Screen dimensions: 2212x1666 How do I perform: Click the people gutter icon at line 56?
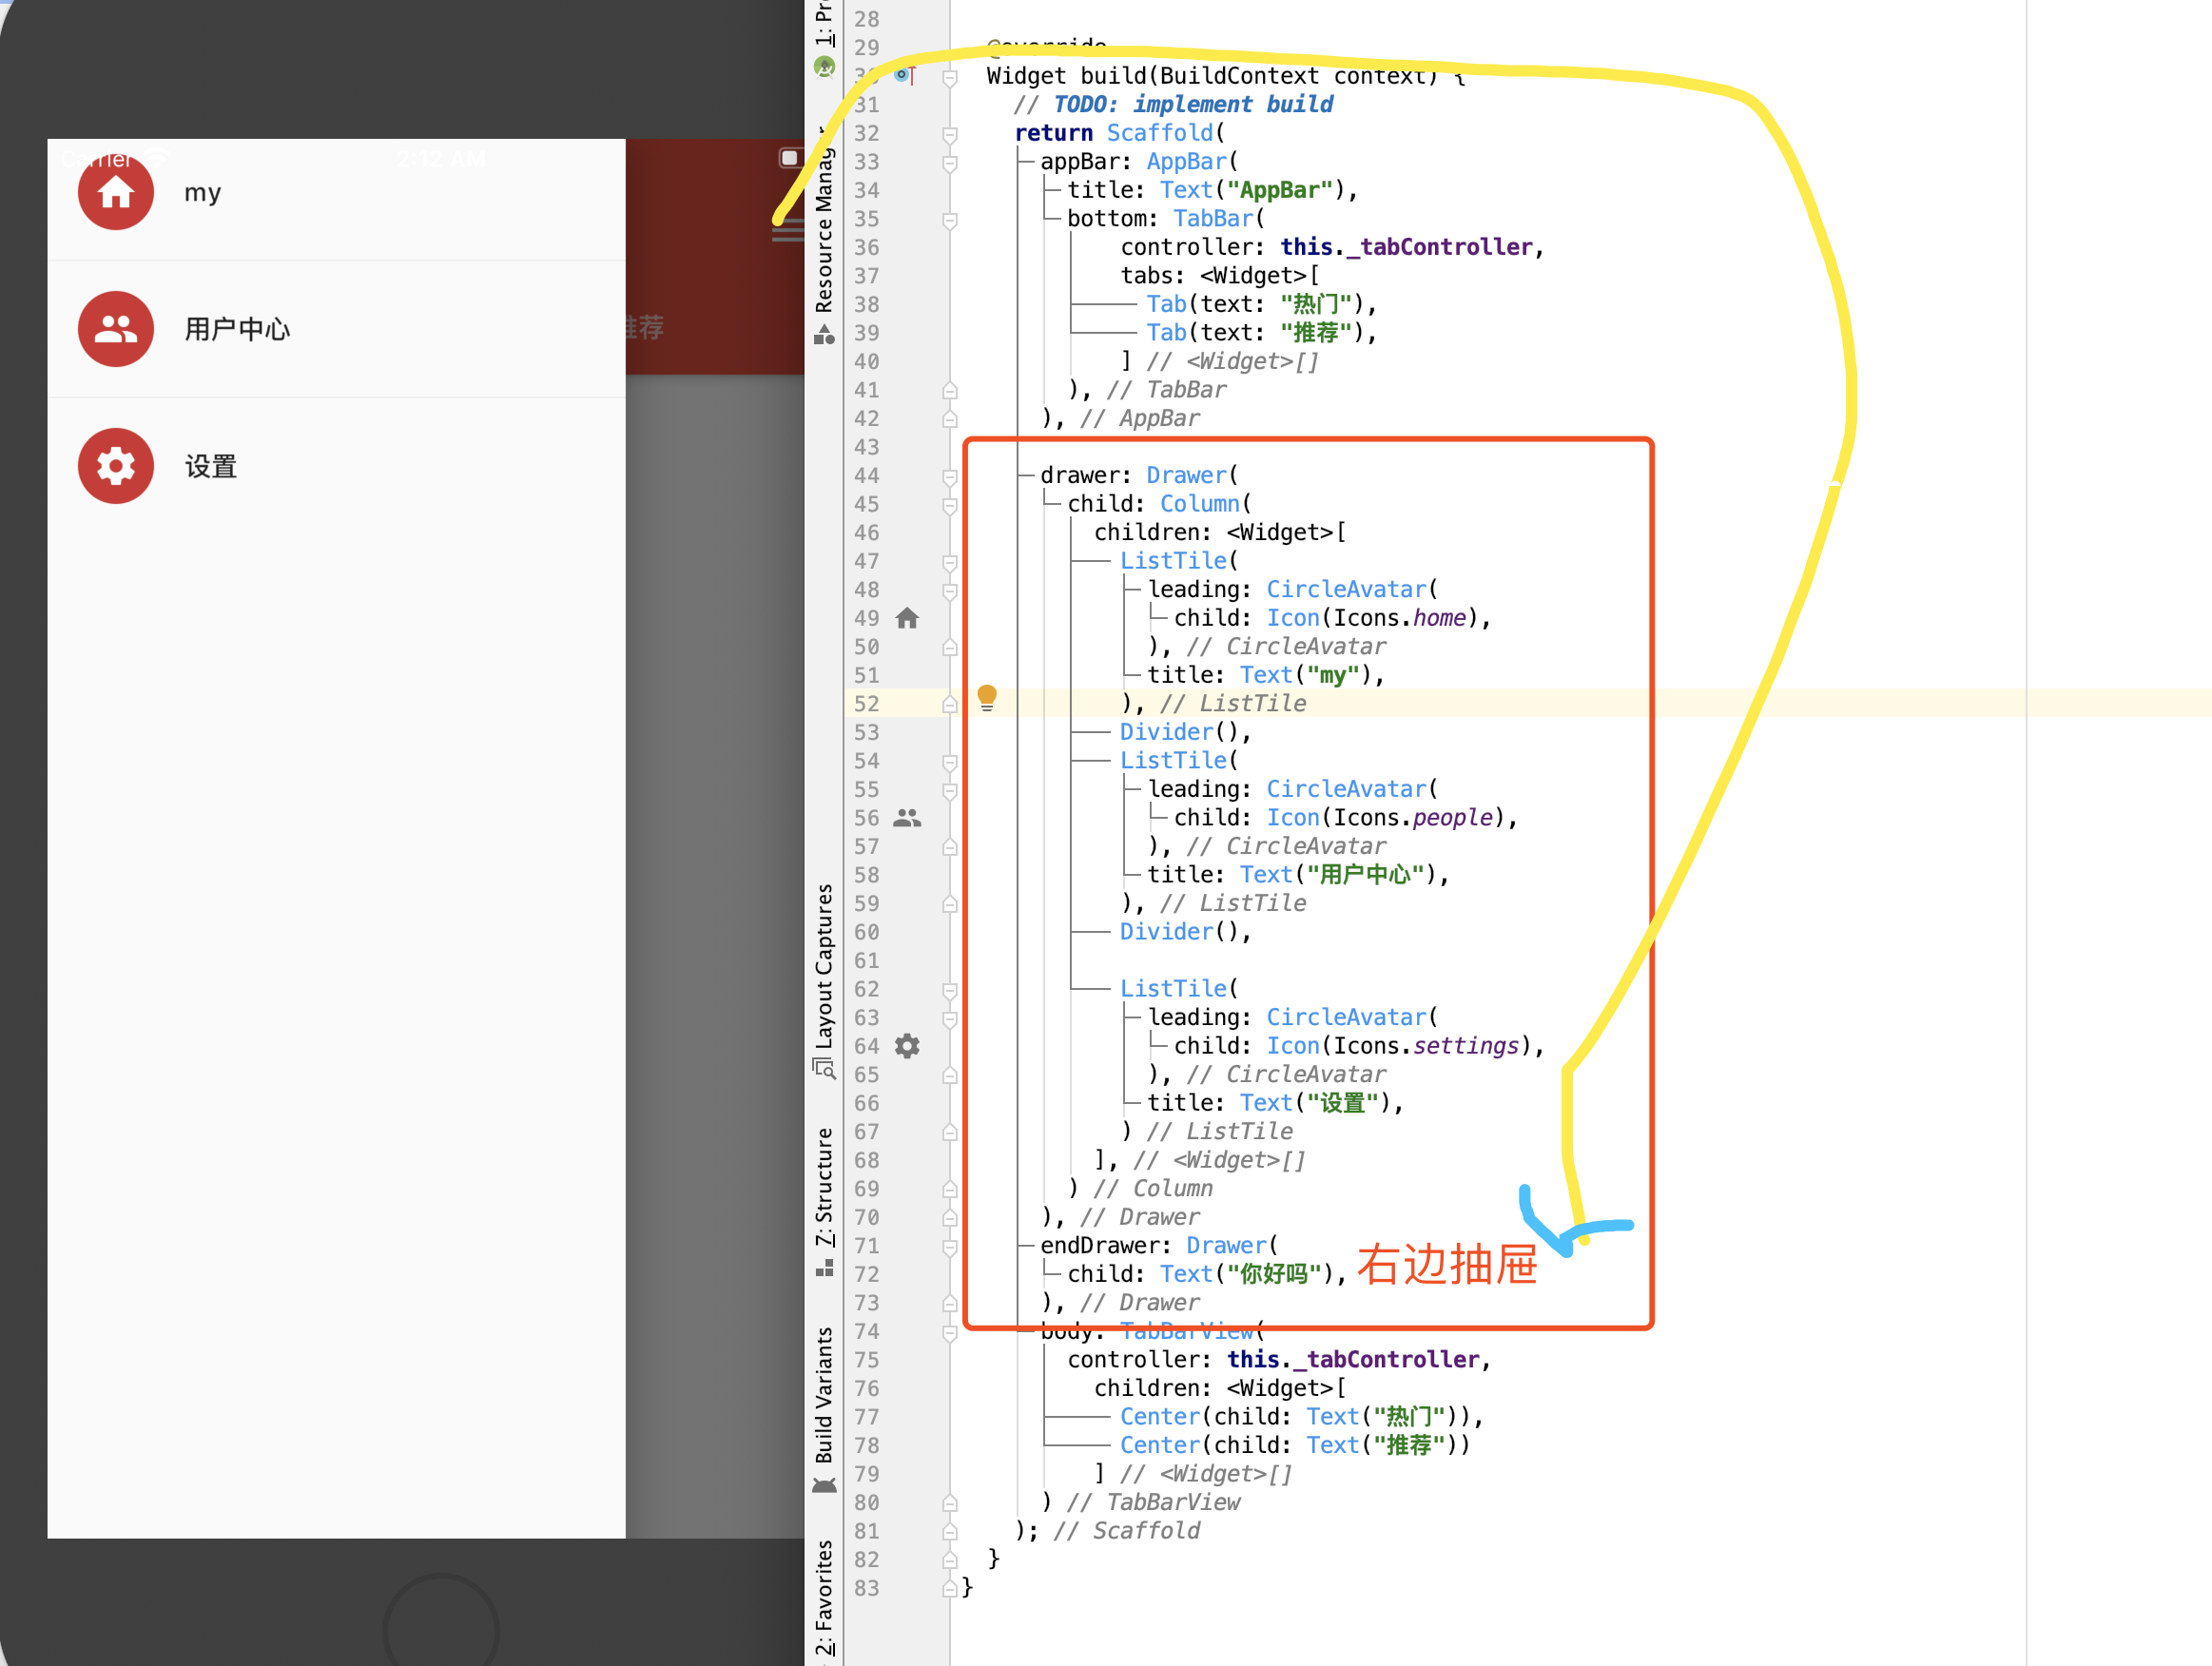click(907, 818)
